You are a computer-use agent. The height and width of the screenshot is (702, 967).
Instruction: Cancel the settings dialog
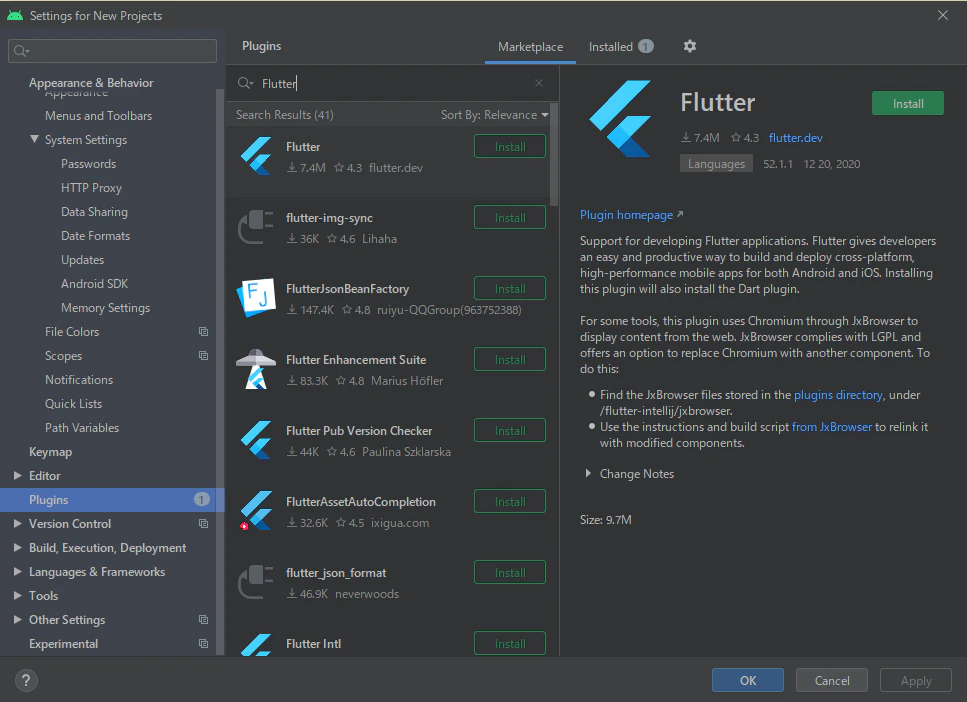pyautogui.click(x=832, y=680)
